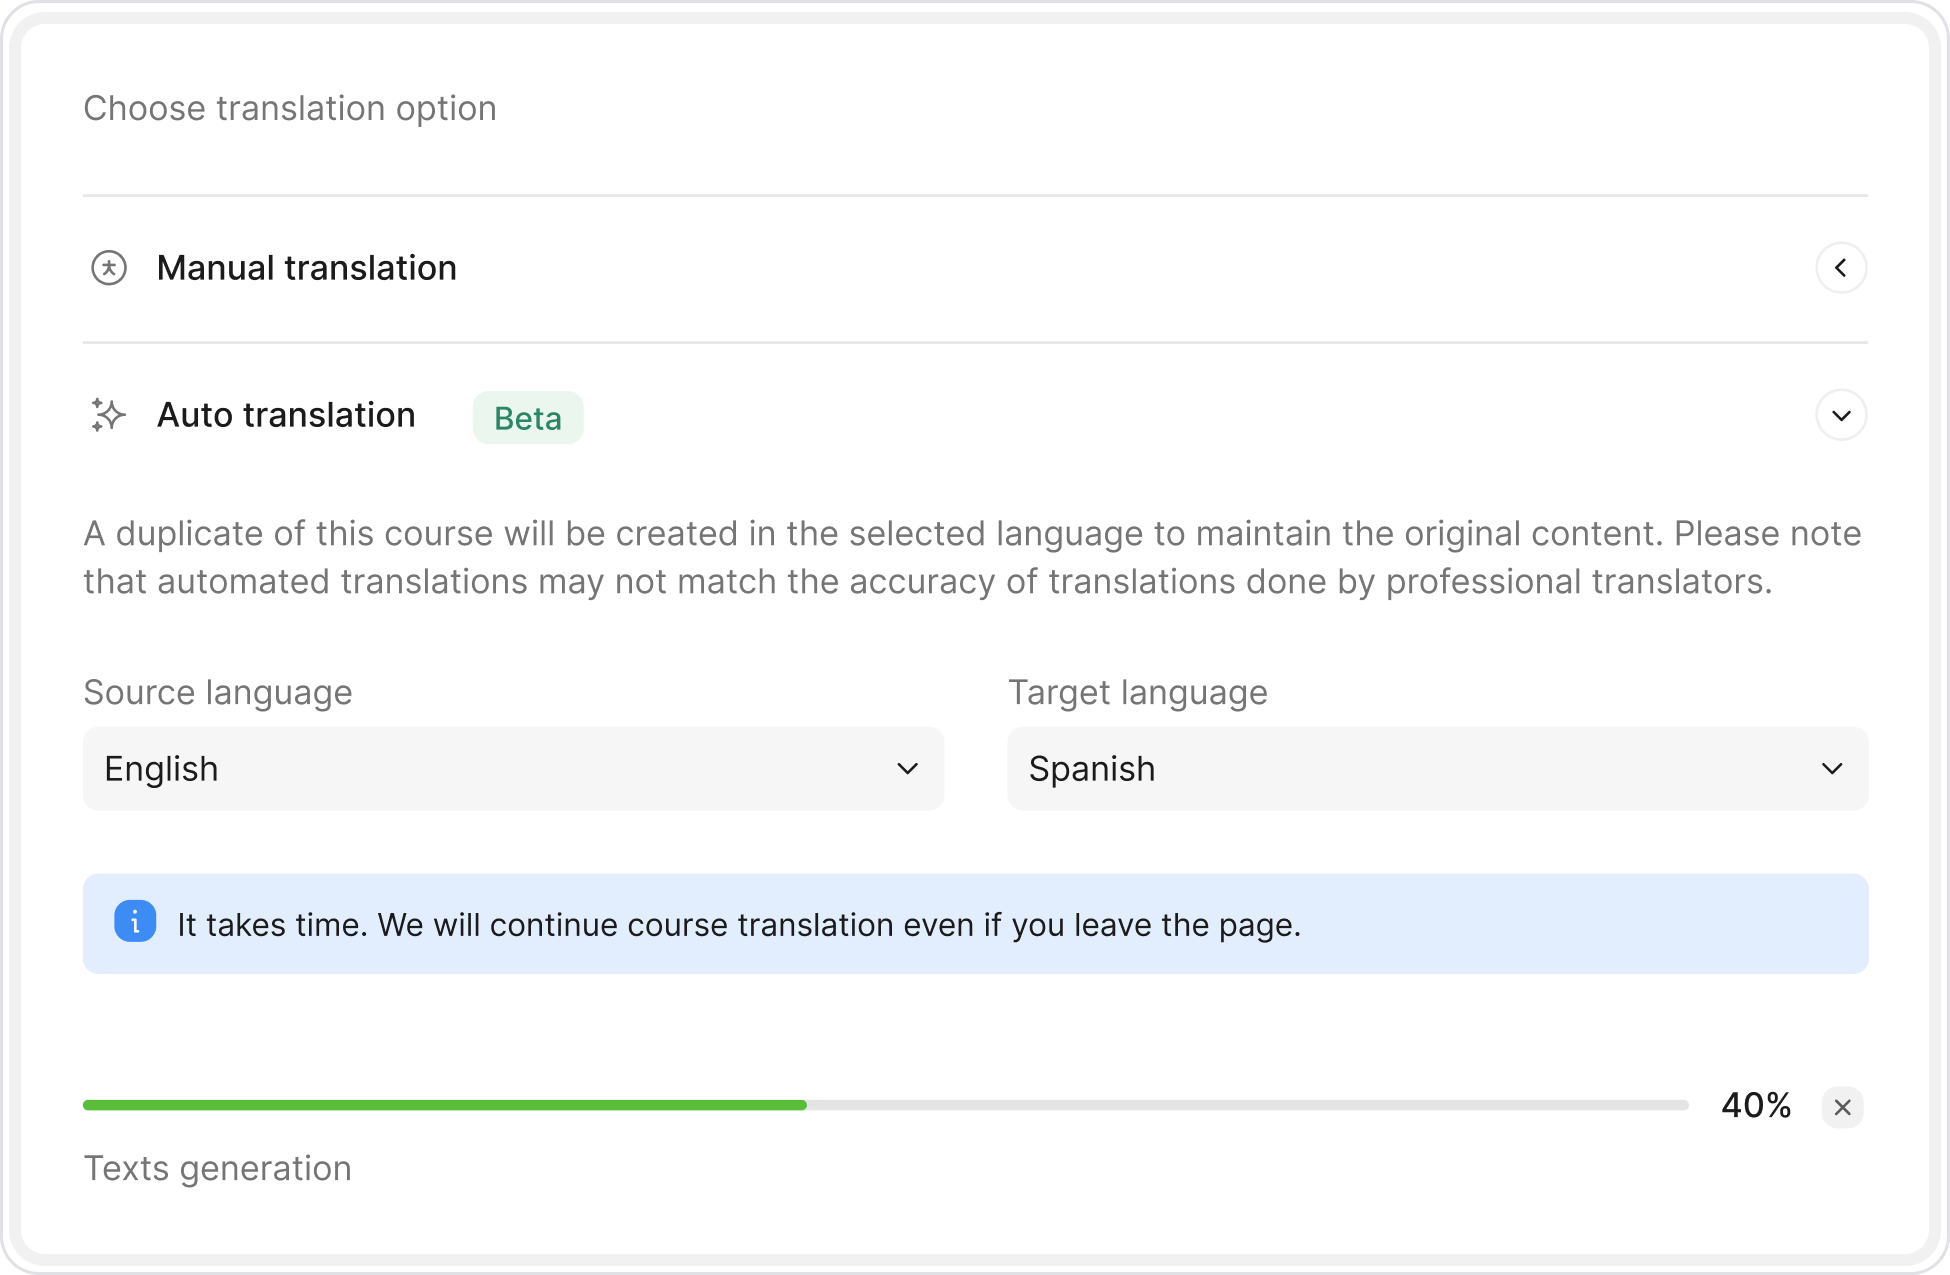
Task: Collapse the Auto translation section chevron
Action: 1841,415
